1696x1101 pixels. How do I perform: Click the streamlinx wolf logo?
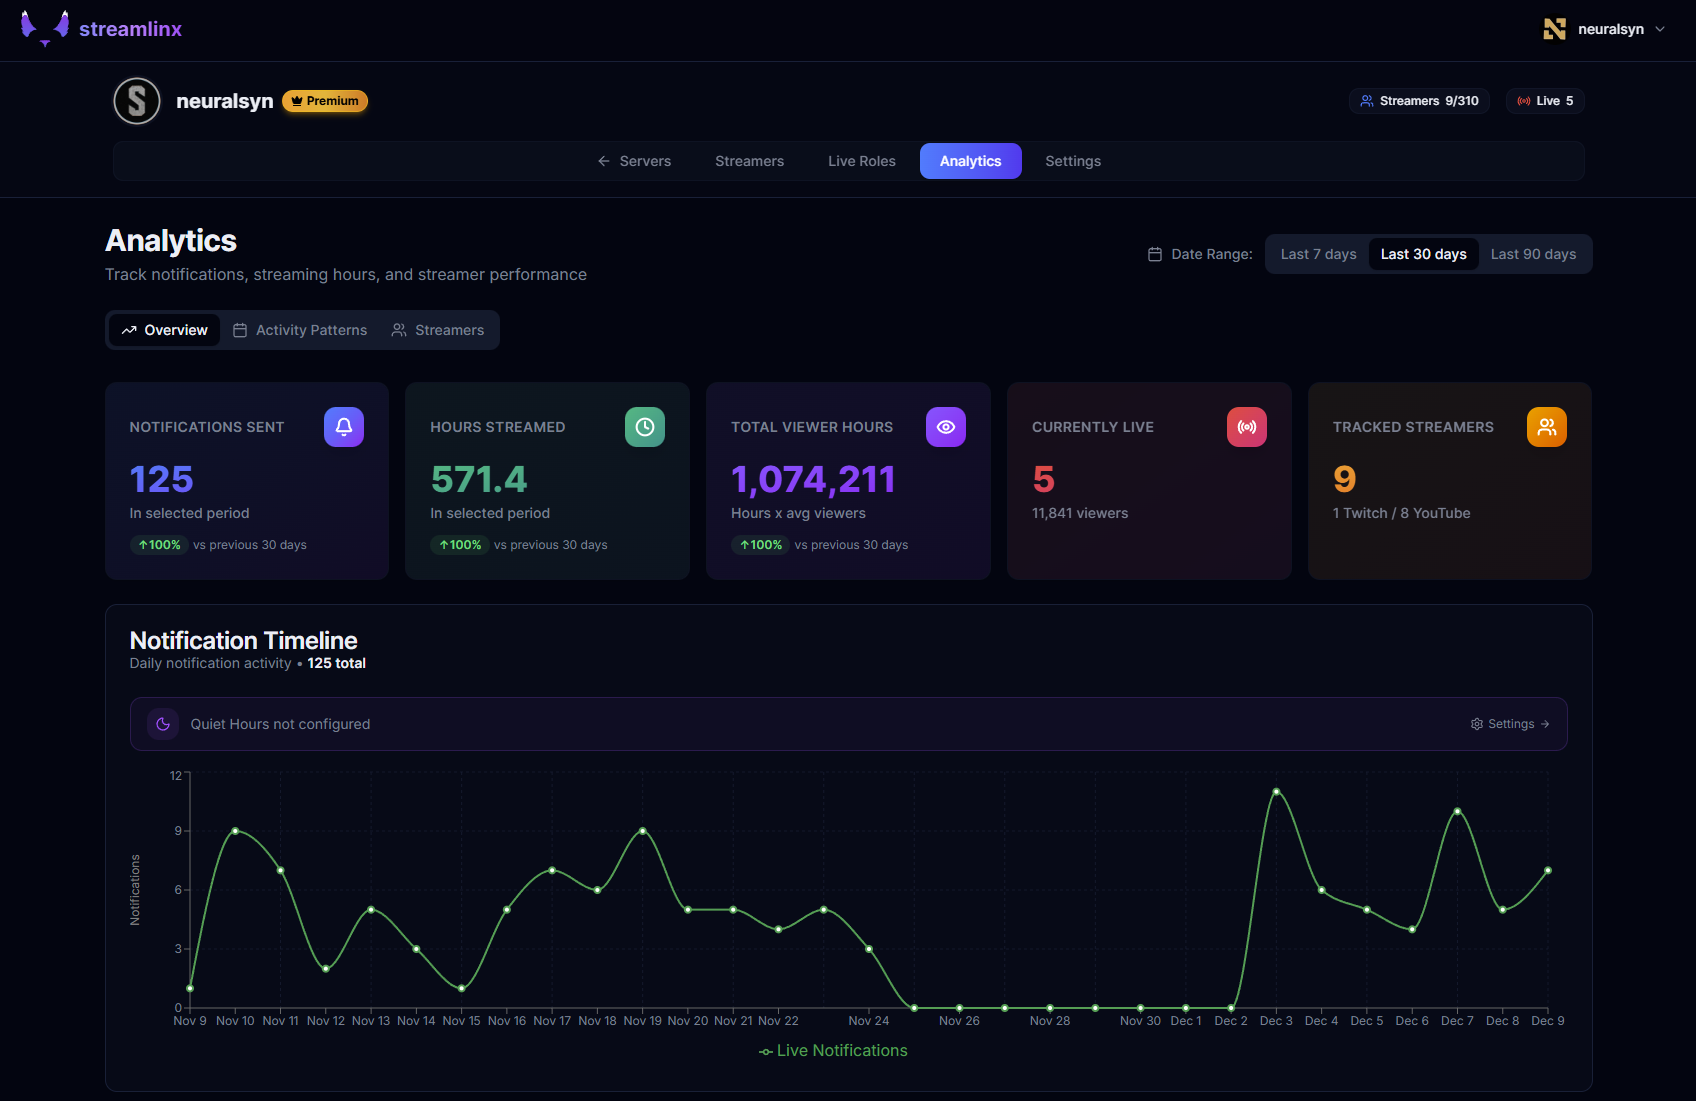pos(45,28)
